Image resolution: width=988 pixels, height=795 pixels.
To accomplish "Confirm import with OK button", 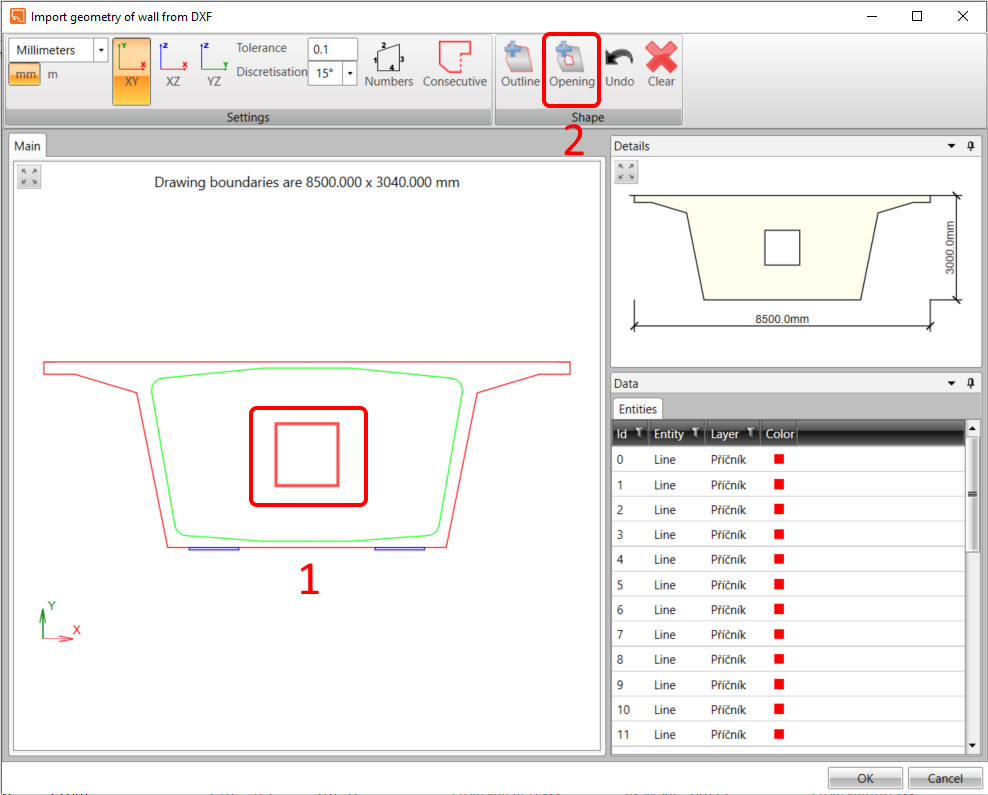I will tap(864, 778).
